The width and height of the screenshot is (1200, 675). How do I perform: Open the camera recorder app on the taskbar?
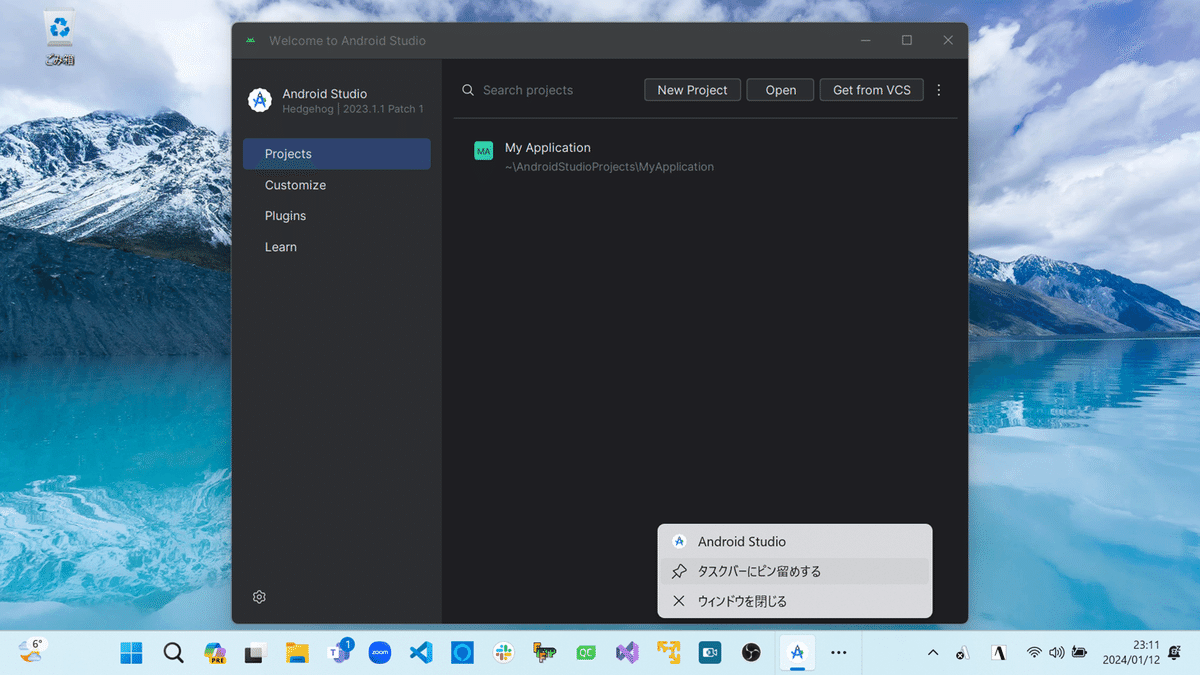click(710, 653)
